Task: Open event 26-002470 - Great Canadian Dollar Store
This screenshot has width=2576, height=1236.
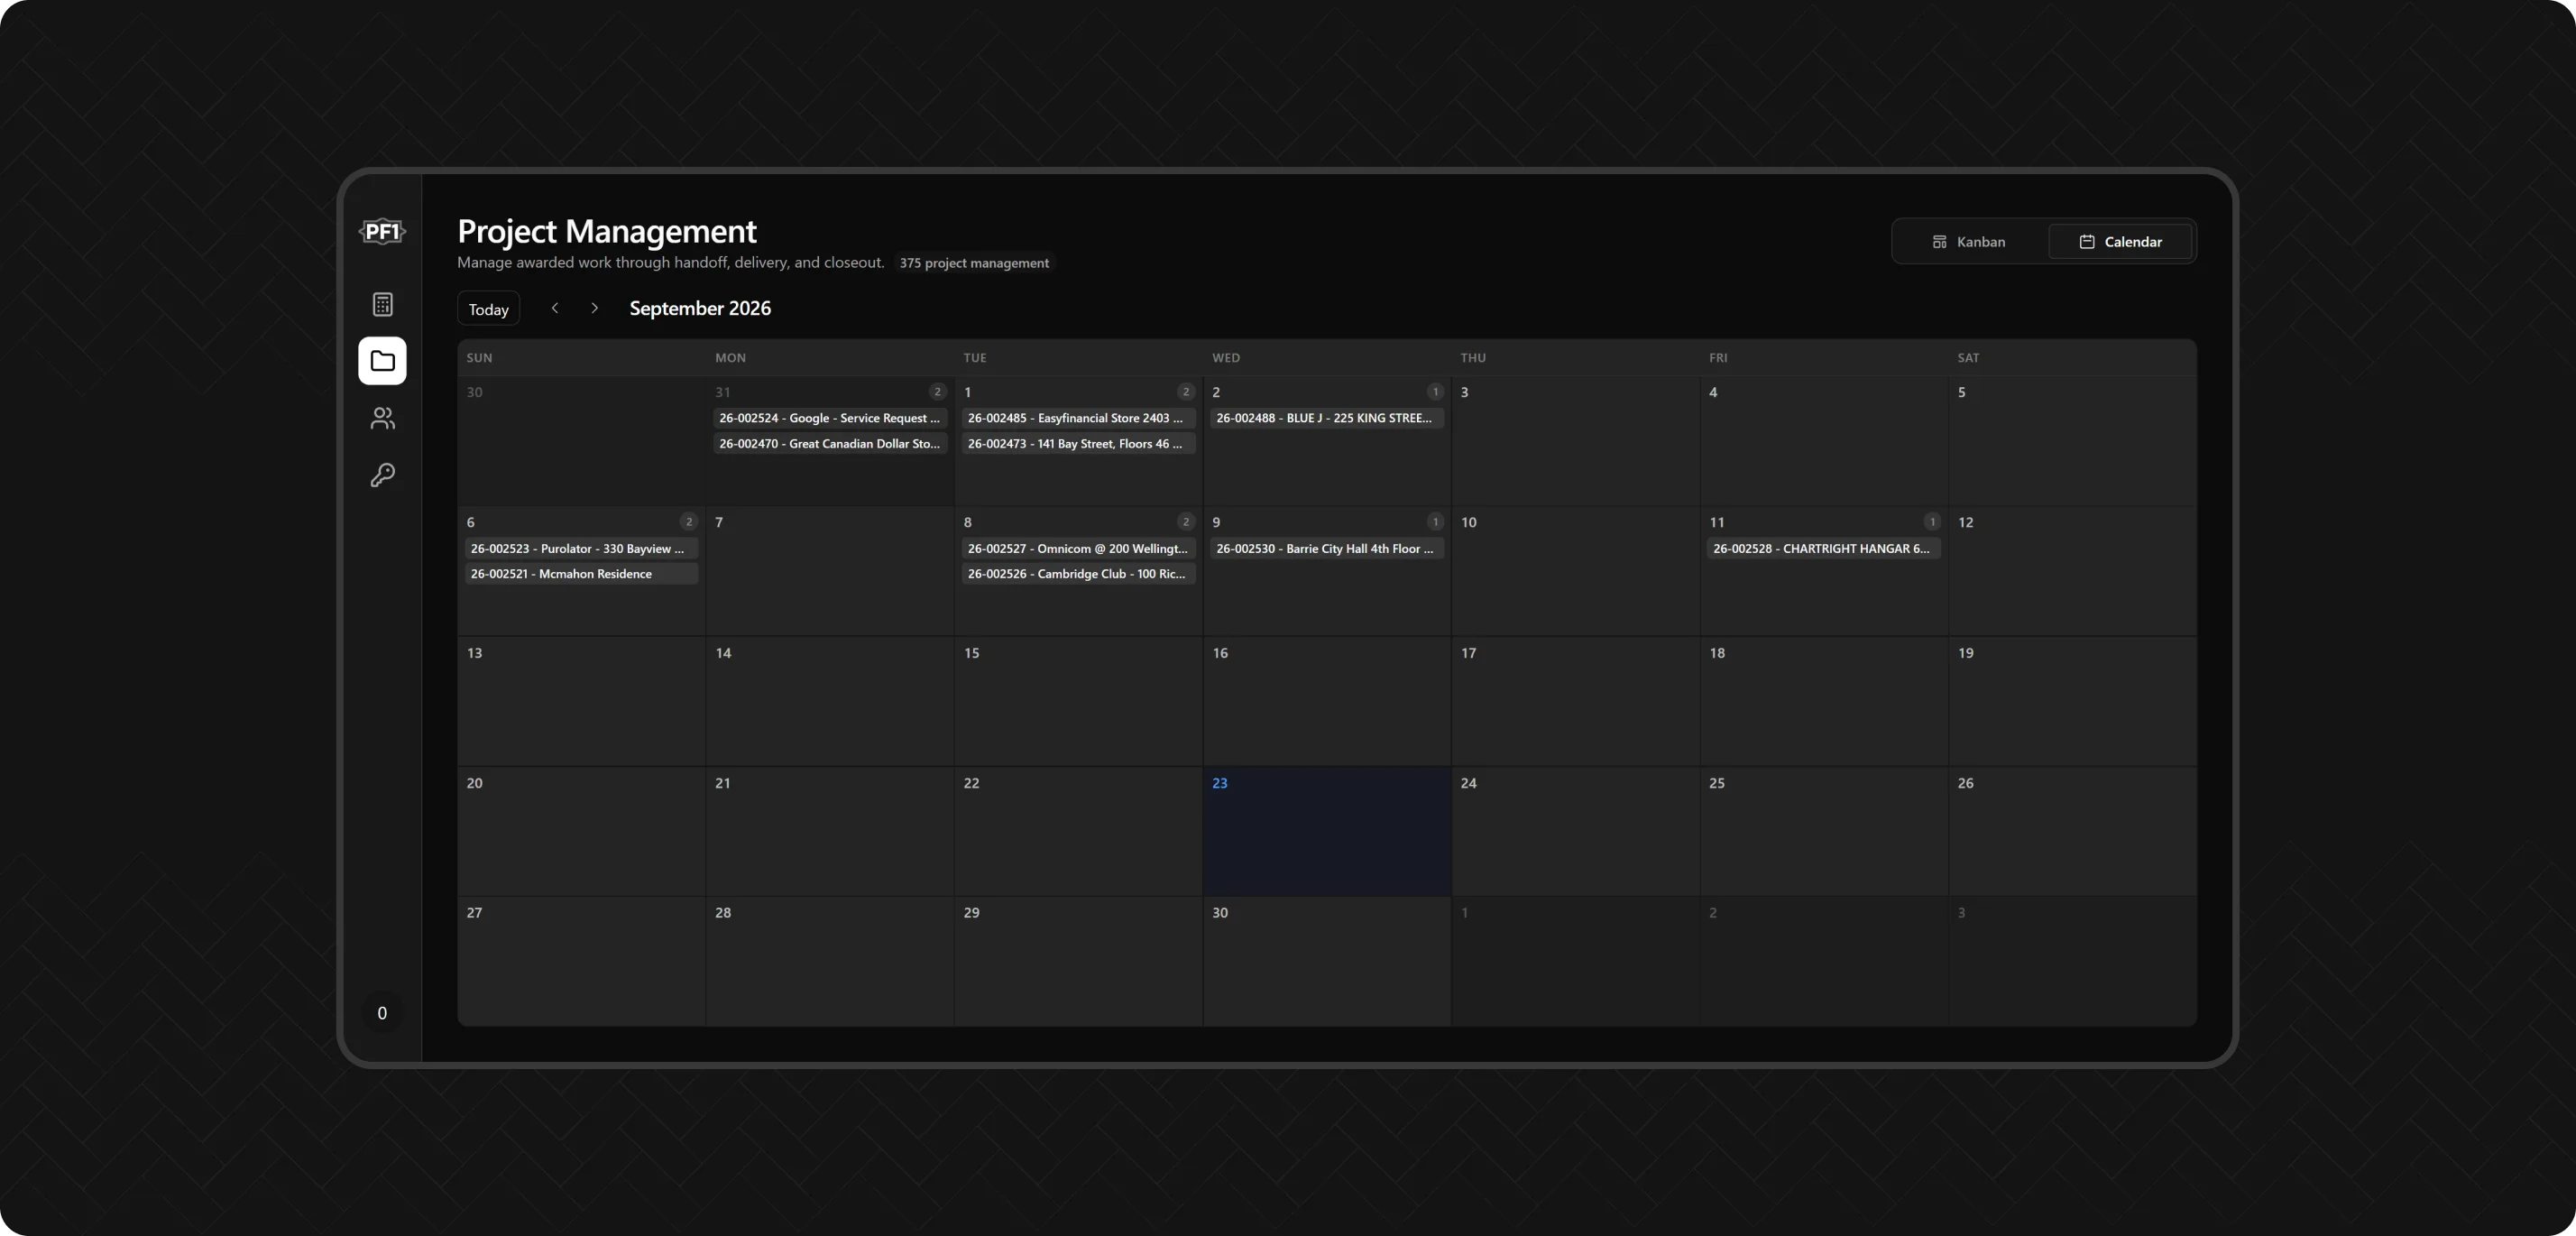Action: pos(830,444)
